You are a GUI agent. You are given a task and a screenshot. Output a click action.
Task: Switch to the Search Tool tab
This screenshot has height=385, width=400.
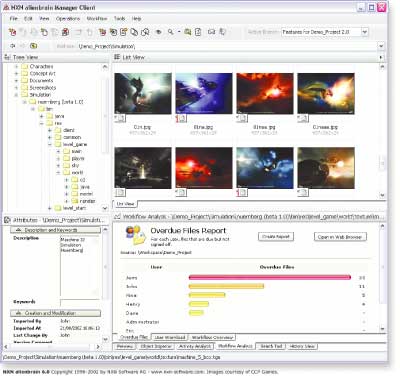pos(271,346)
